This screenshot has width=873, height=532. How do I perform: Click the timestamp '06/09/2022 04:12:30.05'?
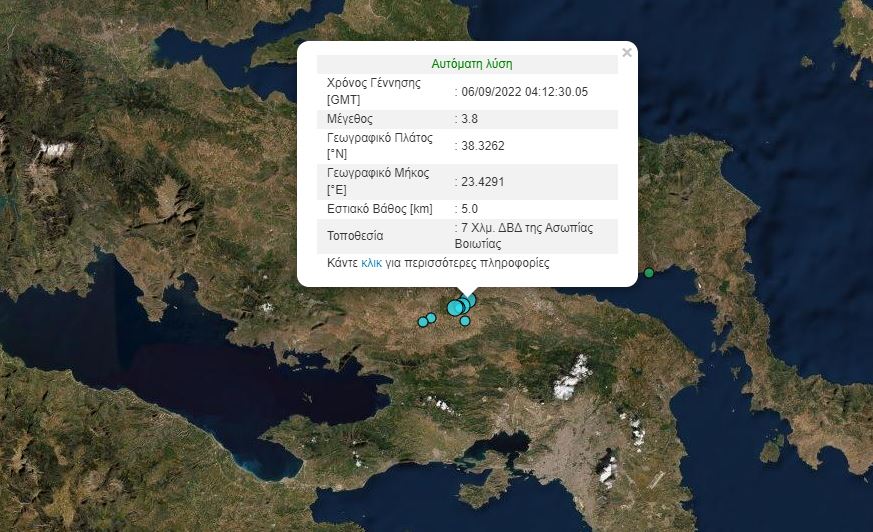pyautogui.click(x=524, y=92)
